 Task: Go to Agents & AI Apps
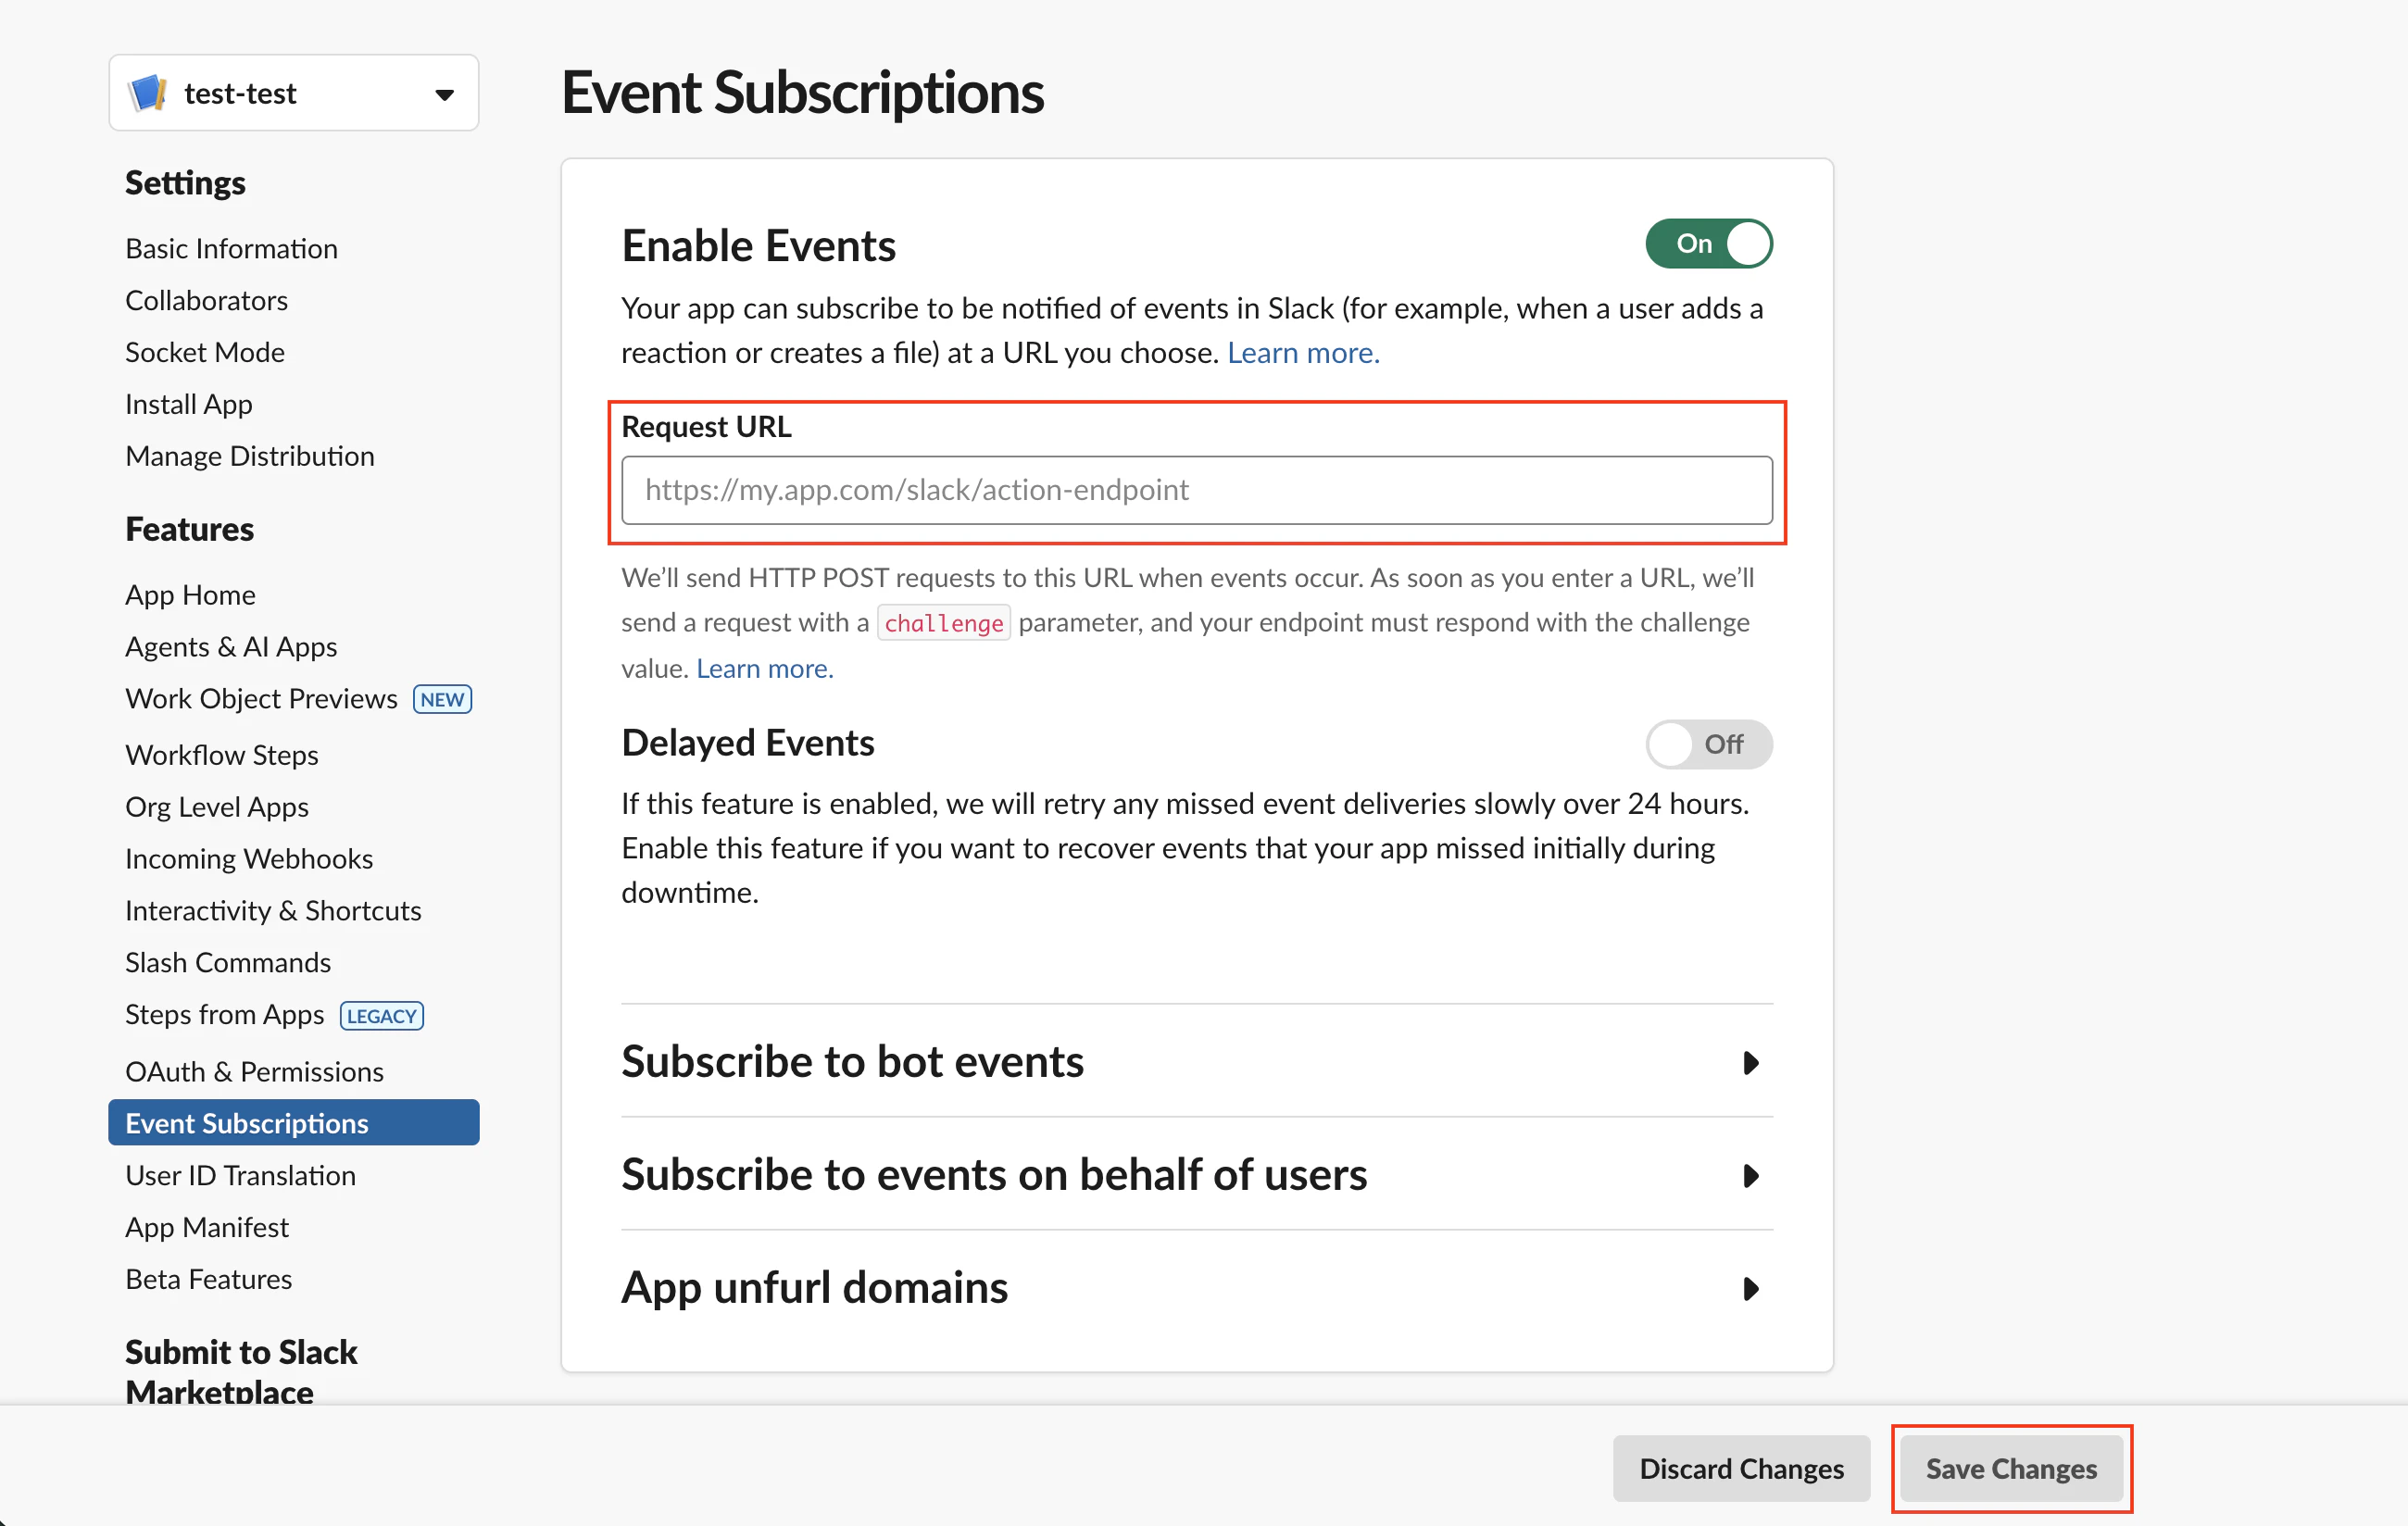(x=231, y=647)
